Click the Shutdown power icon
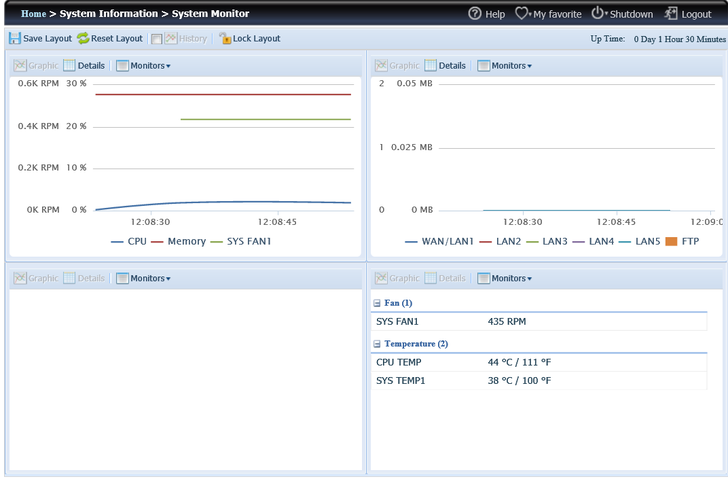The height and width of the screenshot is (479, 728). pyautogui.click(x=598, y=14)
